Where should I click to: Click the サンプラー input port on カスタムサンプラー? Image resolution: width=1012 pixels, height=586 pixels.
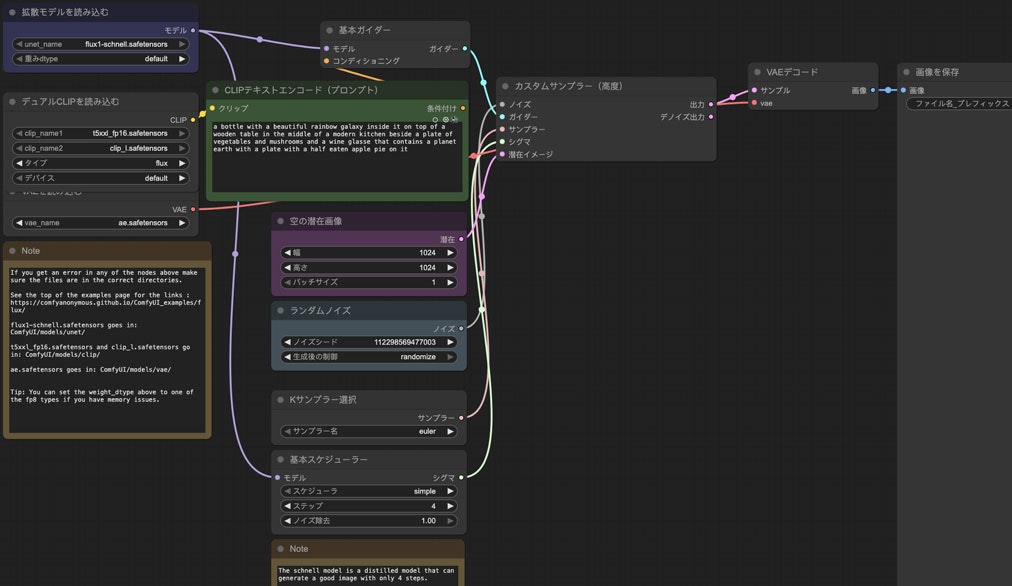point(503,130)
